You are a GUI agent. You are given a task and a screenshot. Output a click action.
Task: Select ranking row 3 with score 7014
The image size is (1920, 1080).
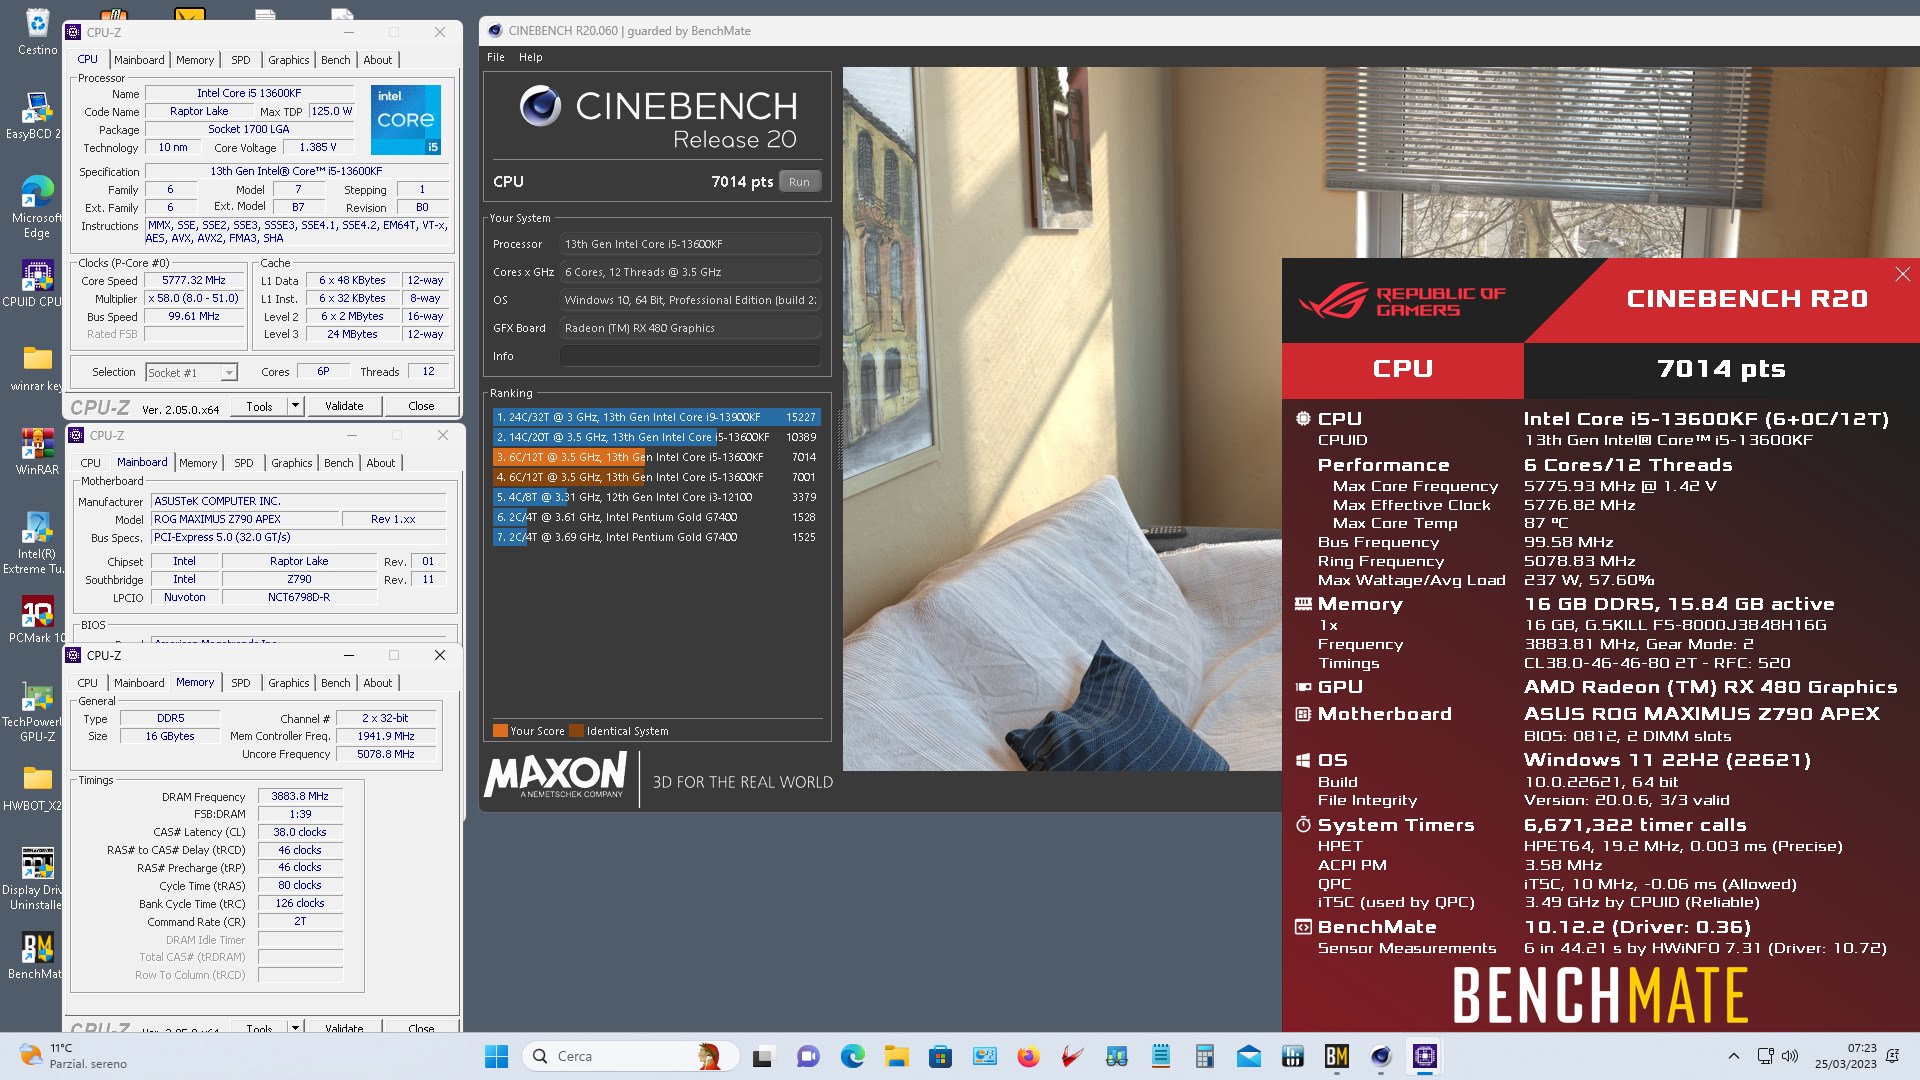(657, 457)
